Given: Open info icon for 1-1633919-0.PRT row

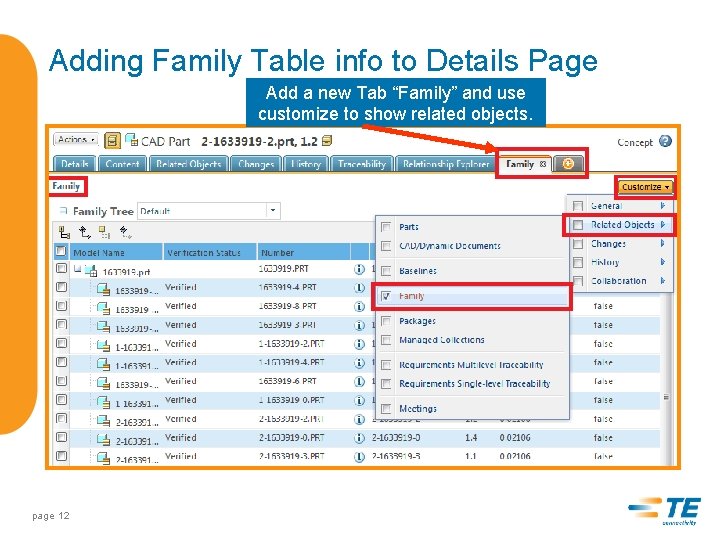Looking at the screenshot, I should pos(359,400).
